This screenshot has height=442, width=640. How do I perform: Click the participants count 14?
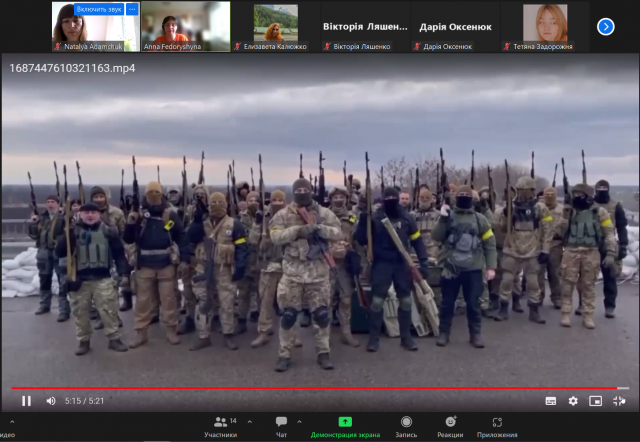[233, 421]
